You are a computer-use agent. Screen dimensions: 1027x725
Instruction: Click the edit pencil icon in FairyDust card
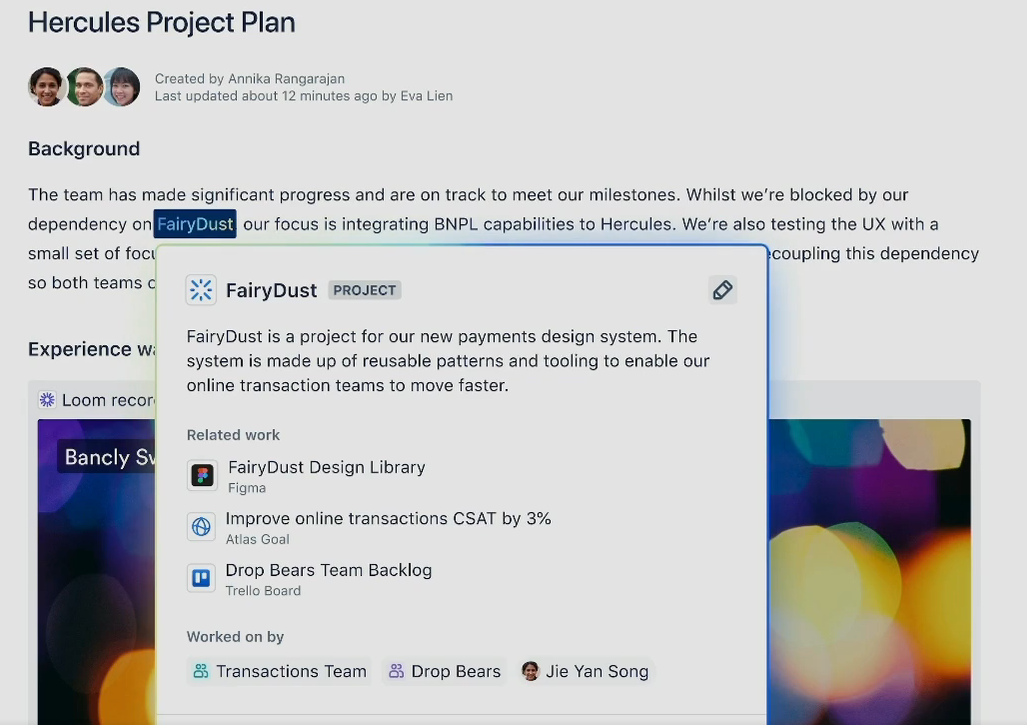(722, 290)
